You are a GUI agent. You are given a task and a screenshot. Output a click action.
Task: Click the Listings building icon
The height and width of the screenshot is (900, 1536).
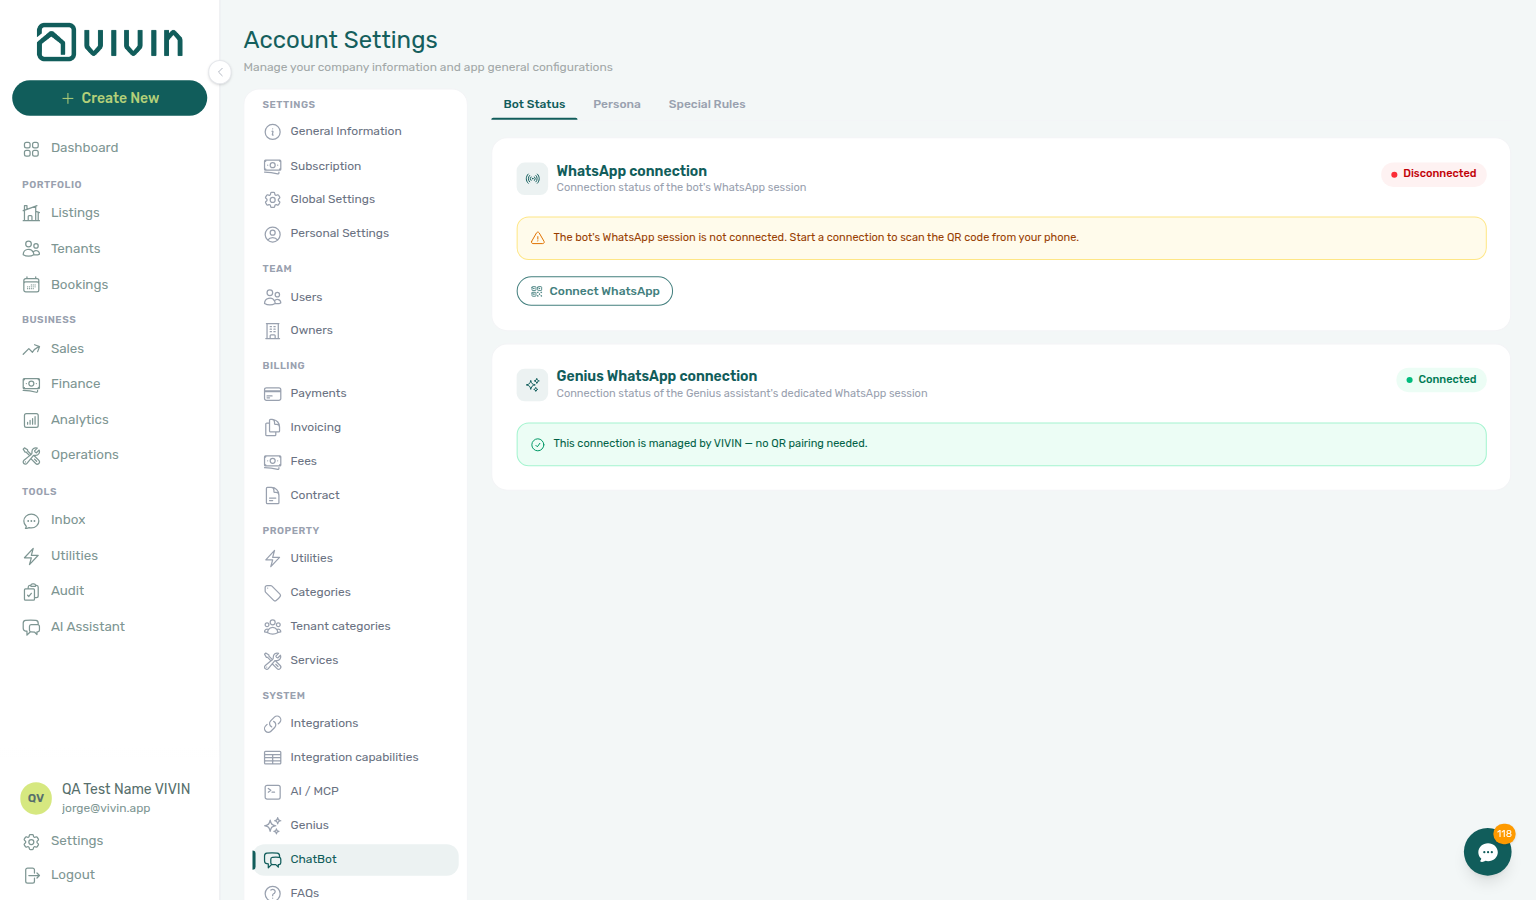tap(31, 213)
